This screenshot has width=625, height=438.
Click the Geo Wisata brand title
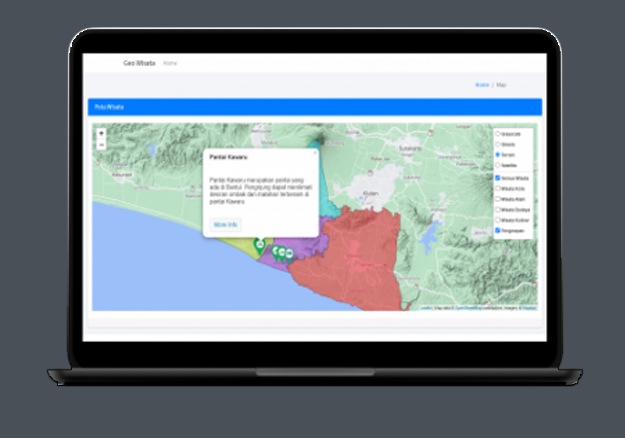(x=139, y=63)
